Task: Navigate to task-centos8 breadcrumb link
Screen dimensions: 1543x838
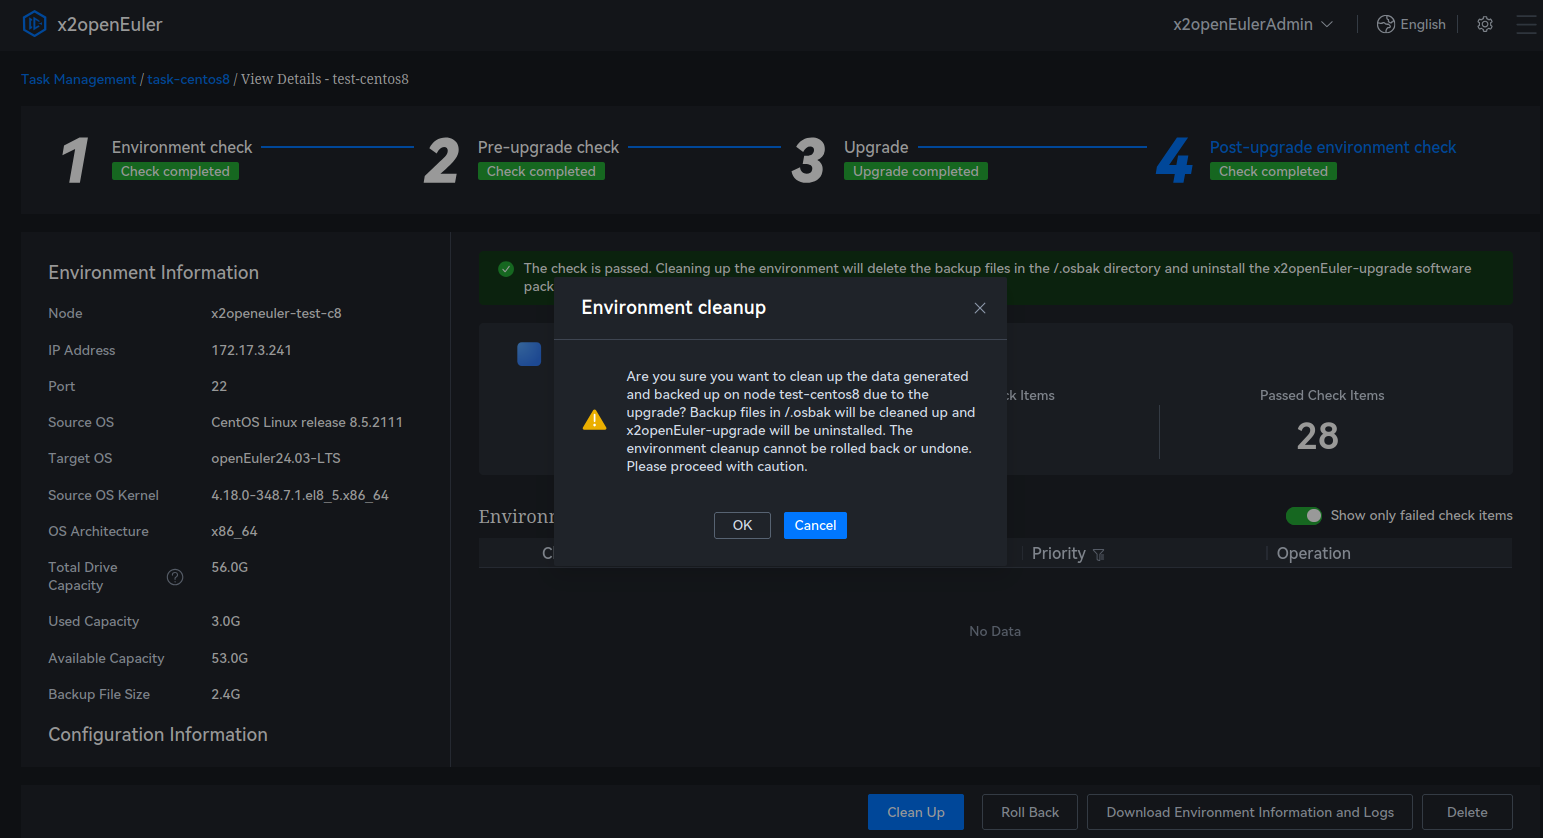Action: click(188, 79)
